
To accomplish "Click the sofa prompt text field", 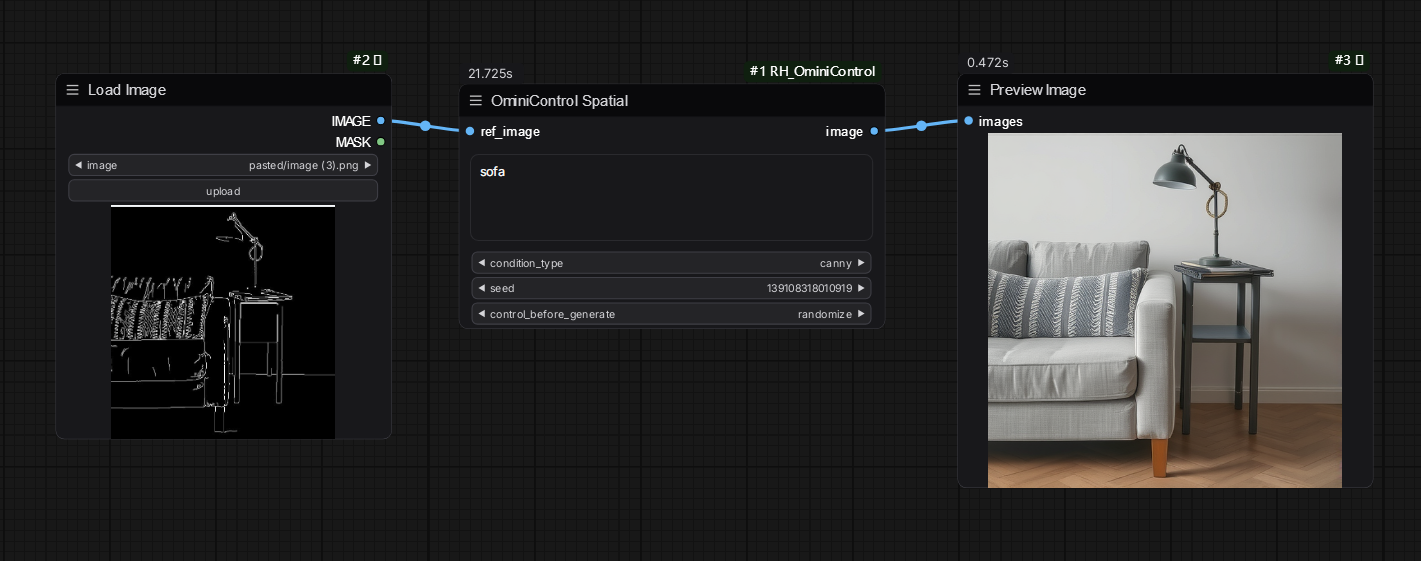I will tap(671, 197).
